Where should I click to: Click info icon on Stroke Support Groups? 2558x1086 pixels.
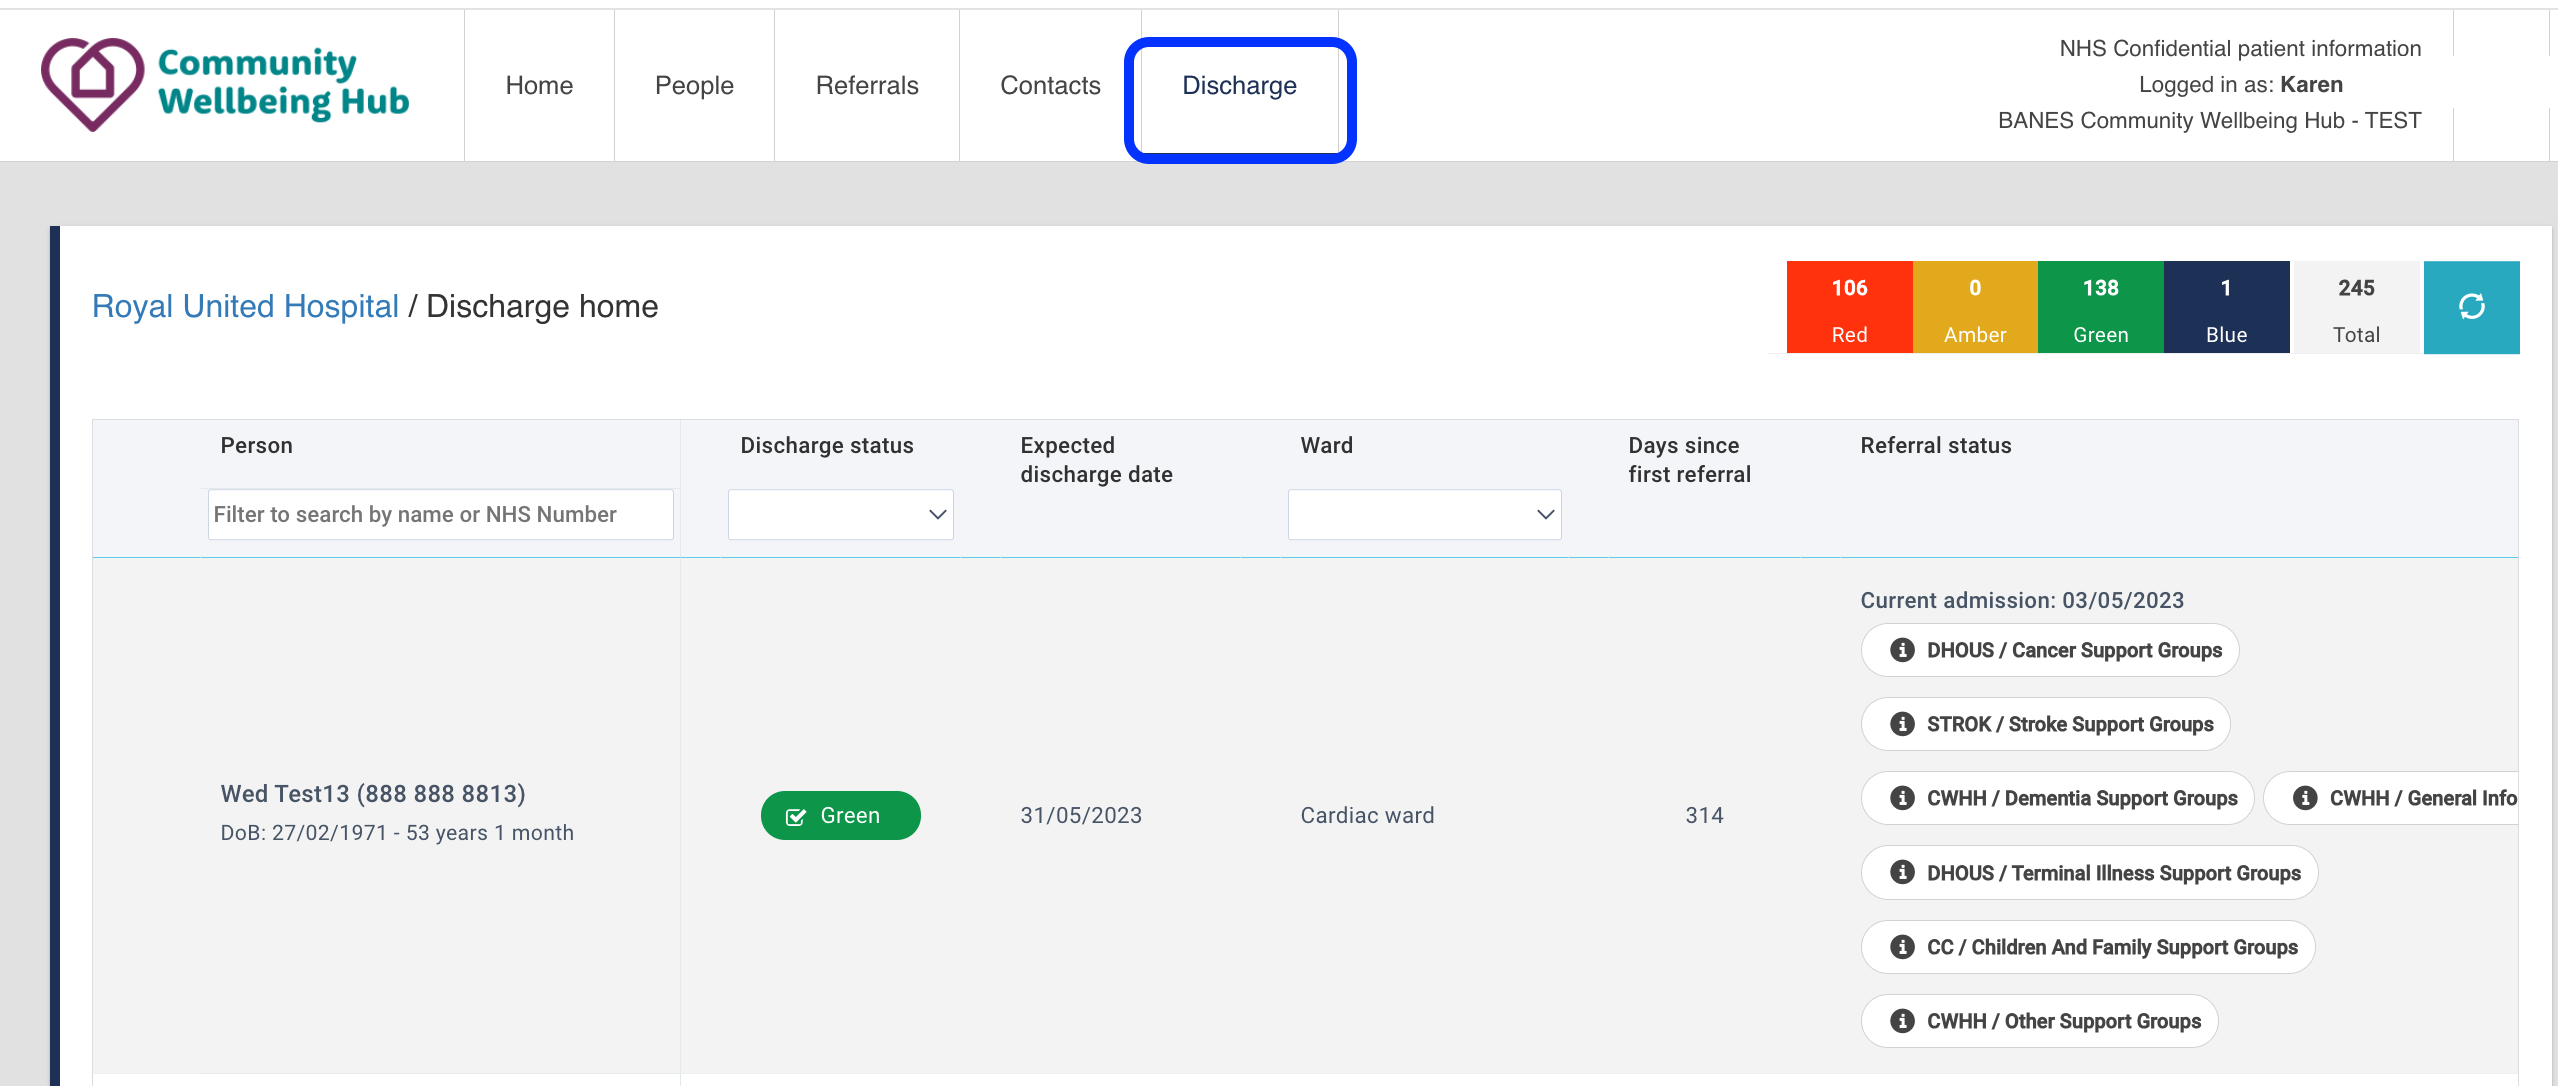(x=1902, y=724)
